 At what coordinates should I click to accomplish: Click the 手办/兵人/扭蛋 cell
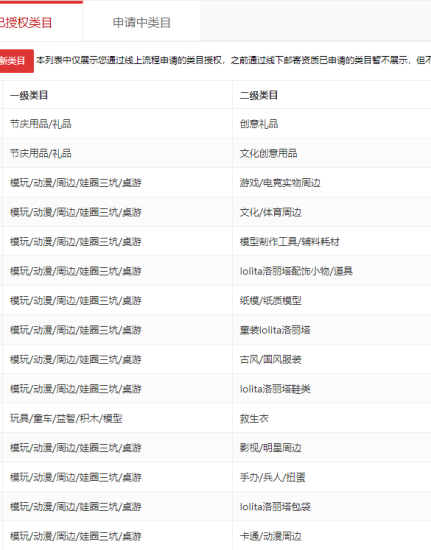tap(272, 477)
